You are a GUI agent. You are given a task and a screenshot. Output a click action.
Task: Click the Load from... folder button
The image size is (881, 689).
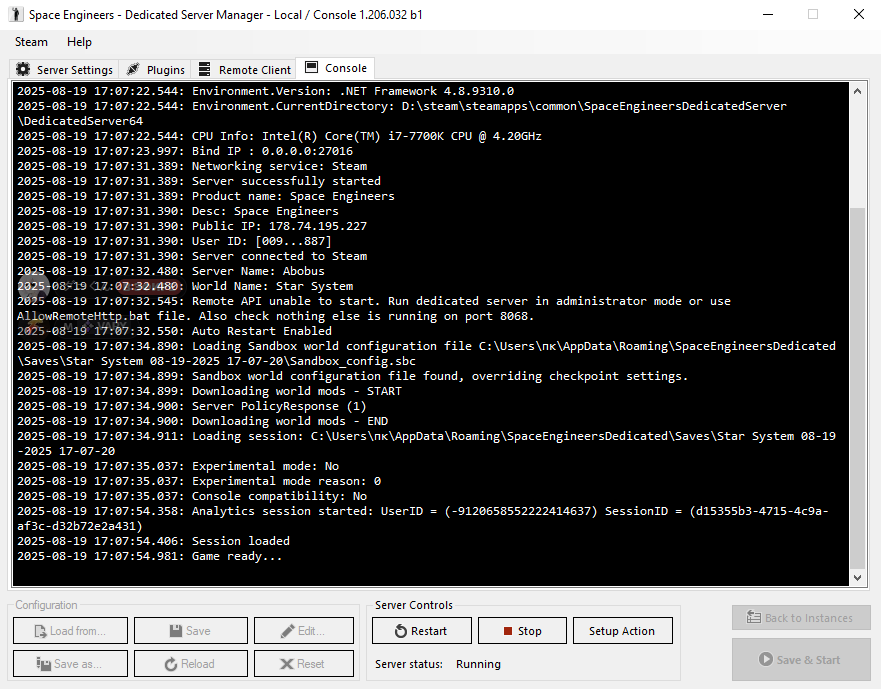coord(70,631)
